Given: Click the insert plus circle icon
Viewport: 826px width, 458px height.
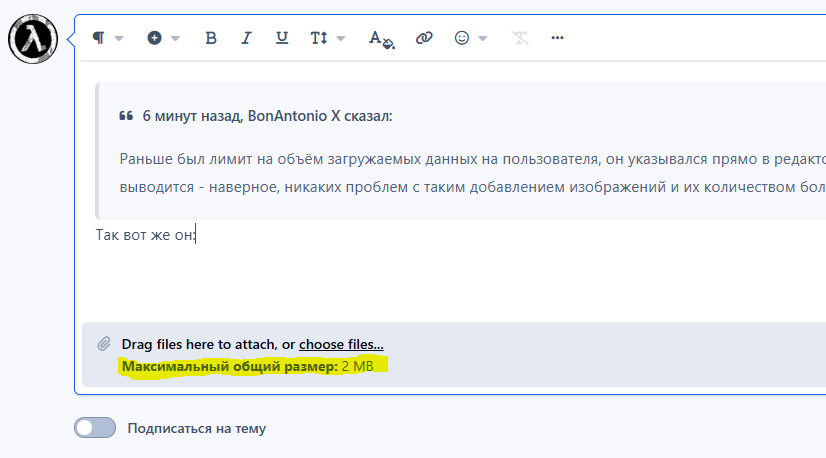Looking at the screenshot, I should [x=155, y=38].
